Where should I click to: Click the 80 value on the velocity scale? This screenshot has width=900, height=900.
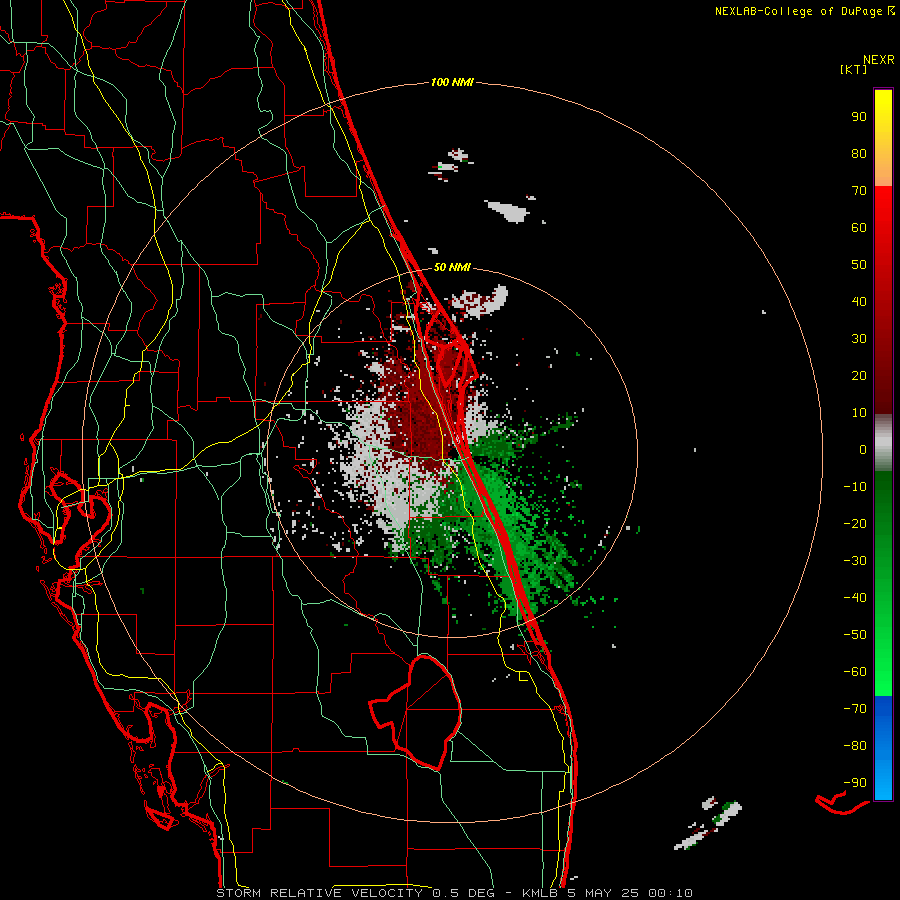point(859,153)
